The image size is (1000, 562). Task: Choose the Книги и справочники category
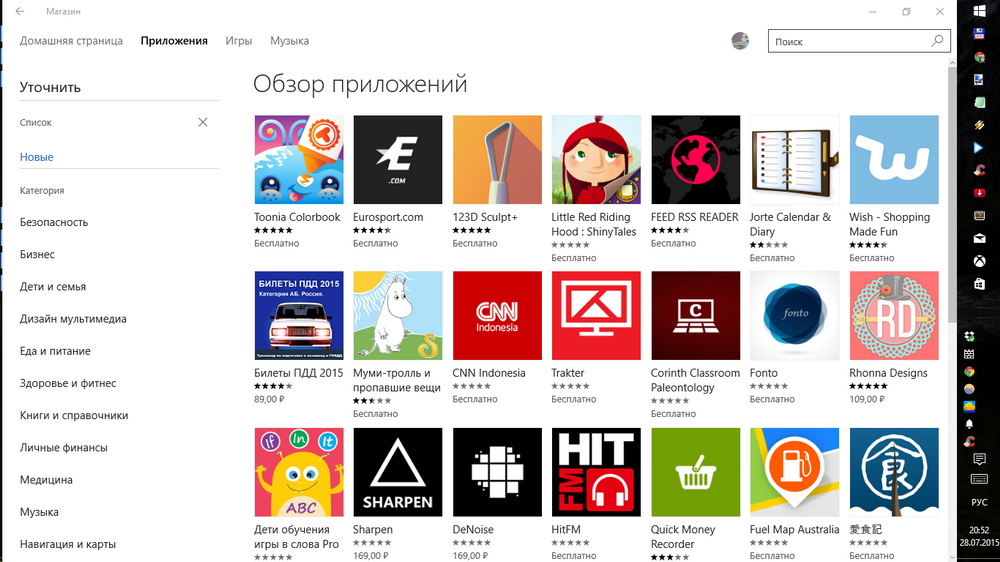pos(74,415)
